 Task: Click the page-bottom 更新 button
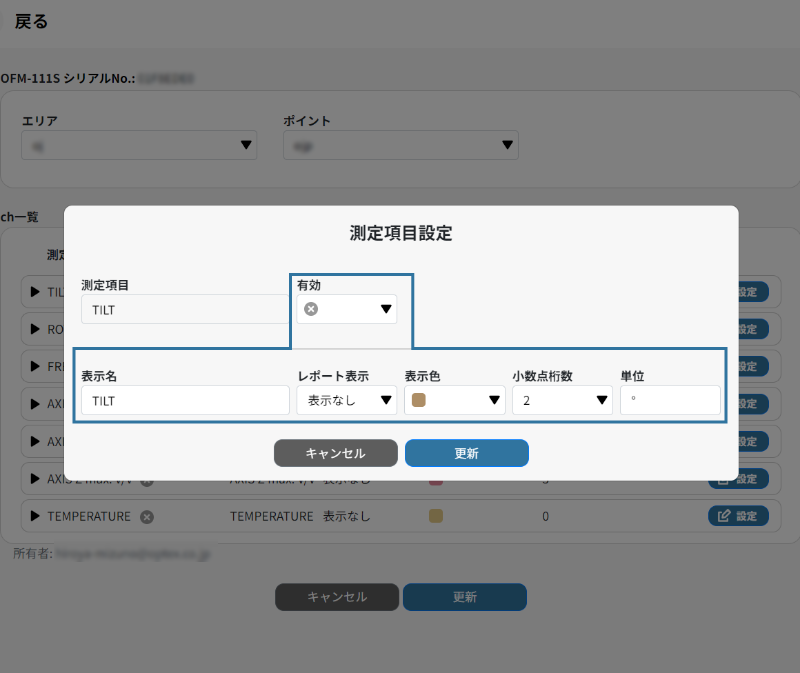pos(465,597)
